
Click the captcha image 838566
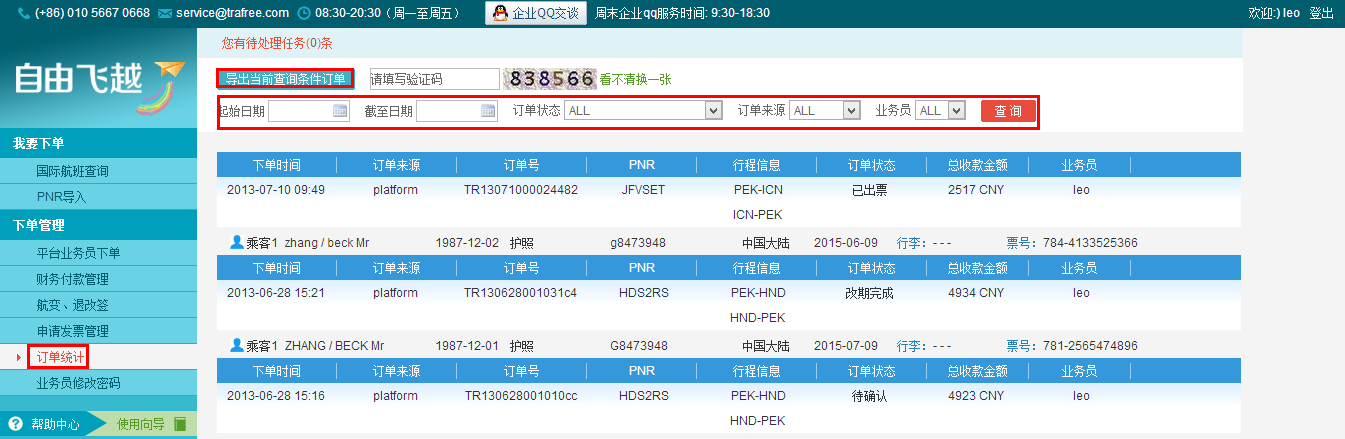click(551, 79)
